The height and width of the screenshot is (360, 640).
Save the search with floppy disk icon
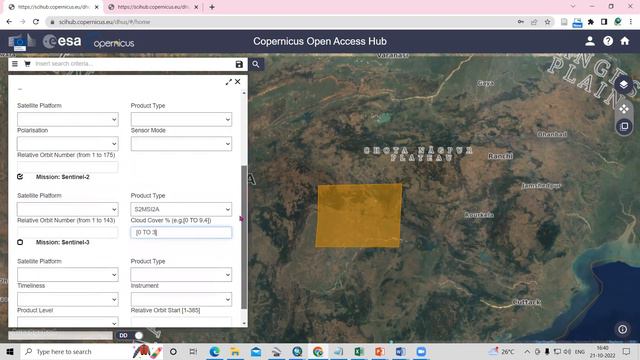click(x=239, y=64)
